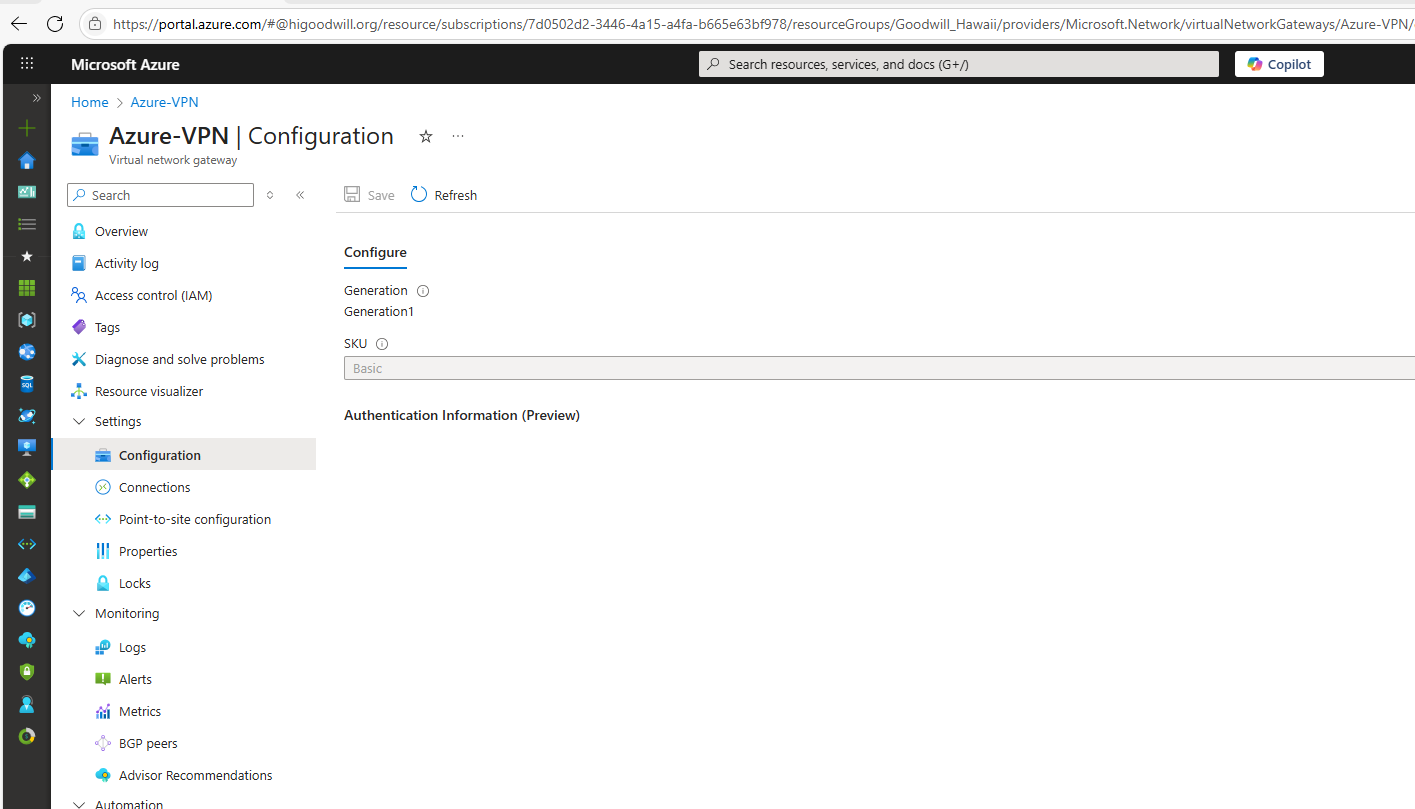Screen dimensions: 1415x809
Task: Show info tooltip next to SKU
Action: (381, 344)
